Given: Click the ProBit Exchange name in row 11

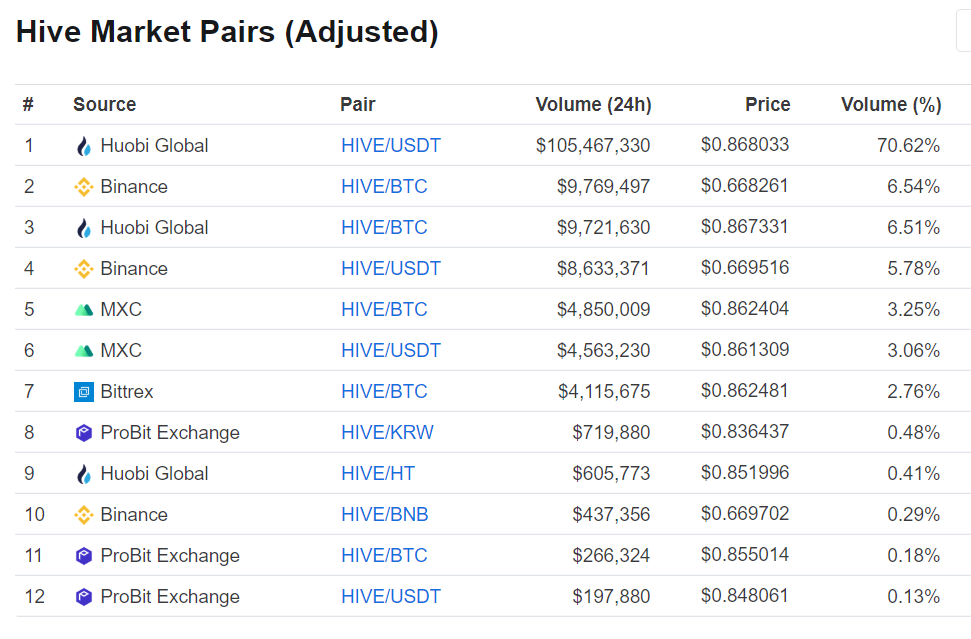Looking at the screenshot, I should 170,555.
